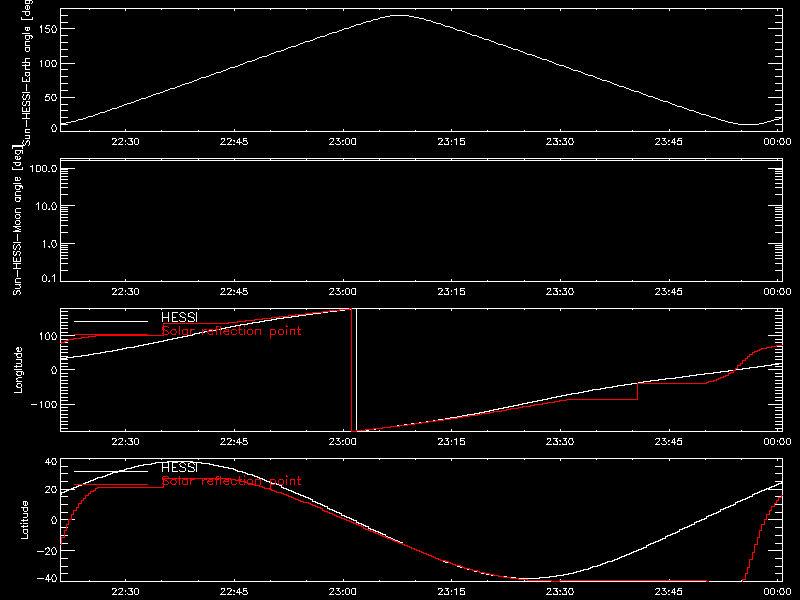Click 00:00 label under Latitude plot
The image size is (800, 600).
pyautogui.click(x=777, y=591)
